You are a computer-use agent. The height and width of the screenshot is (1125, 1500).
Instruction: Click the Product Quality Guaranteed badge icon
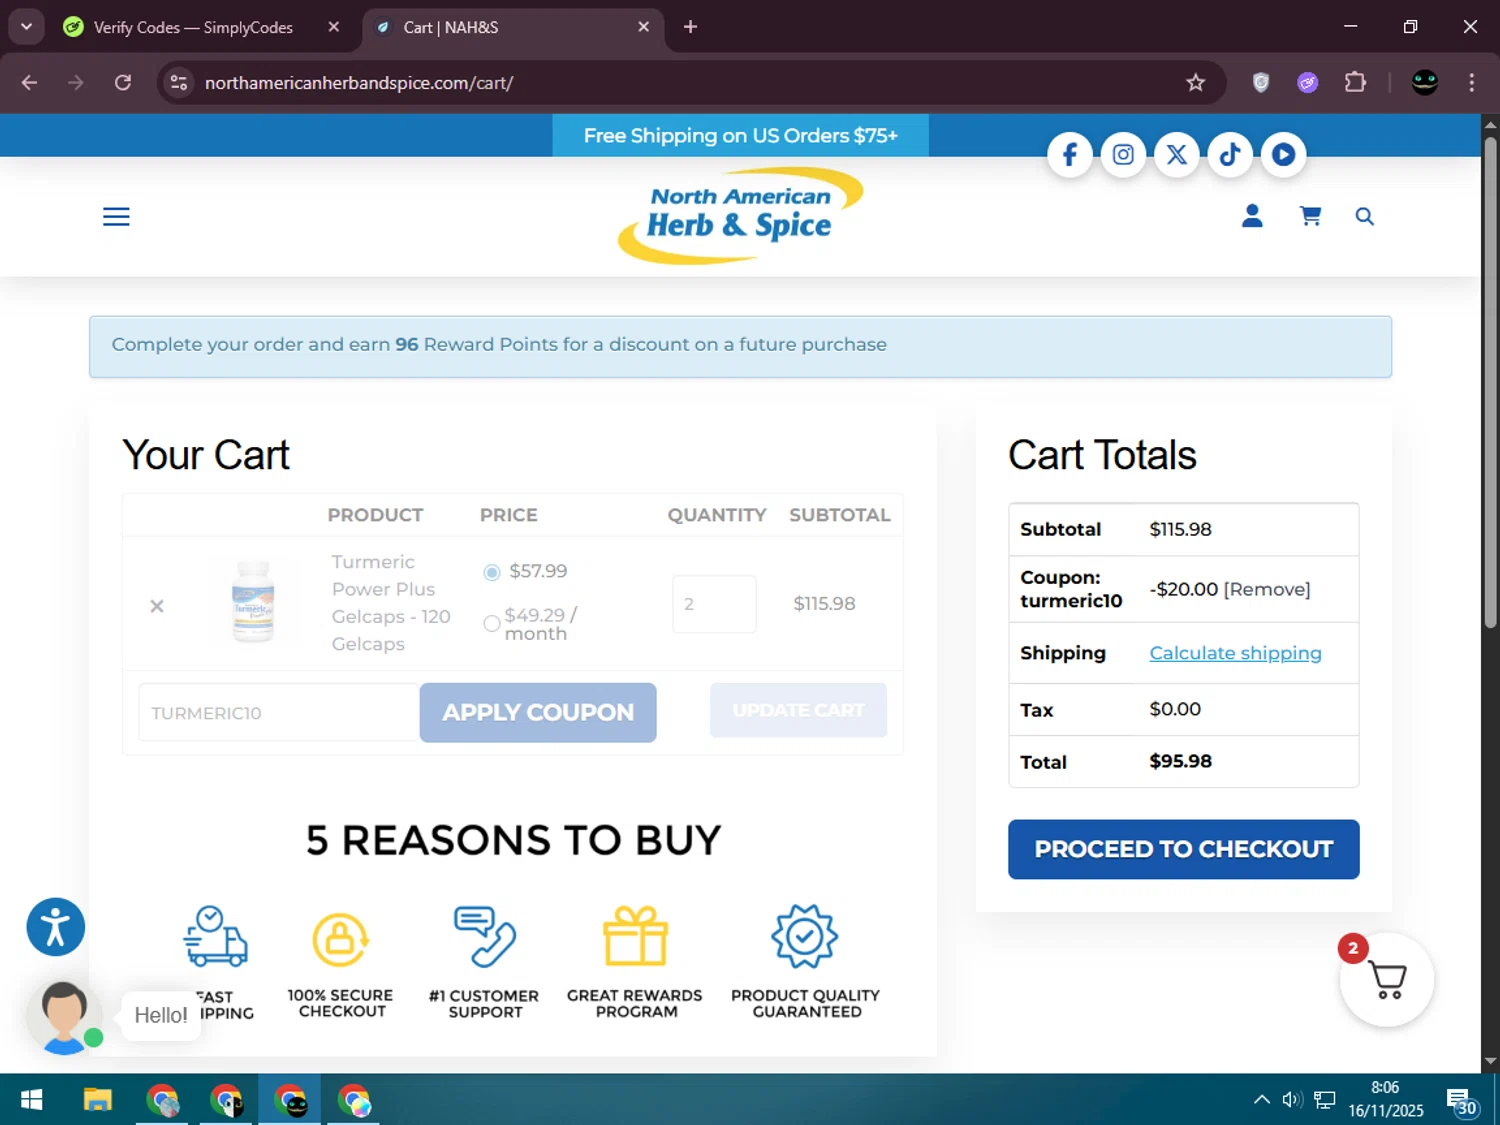(805, 937)
